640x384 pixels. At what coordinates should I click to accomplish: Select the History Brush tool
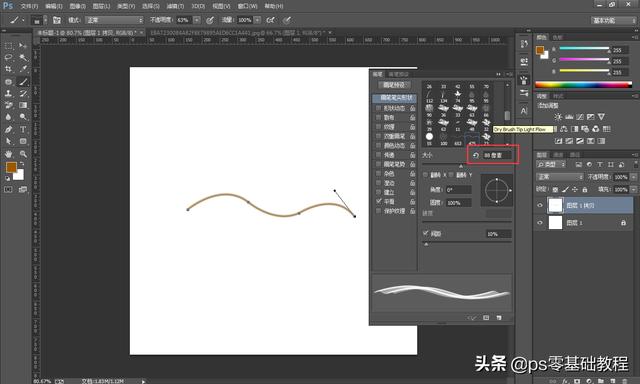point(23,93)
